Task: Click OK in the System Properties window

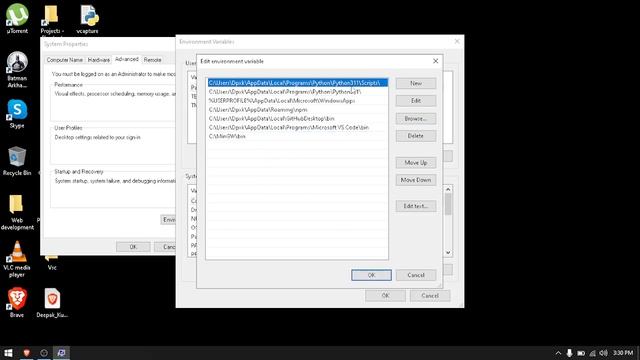Action: click(133, 247)
